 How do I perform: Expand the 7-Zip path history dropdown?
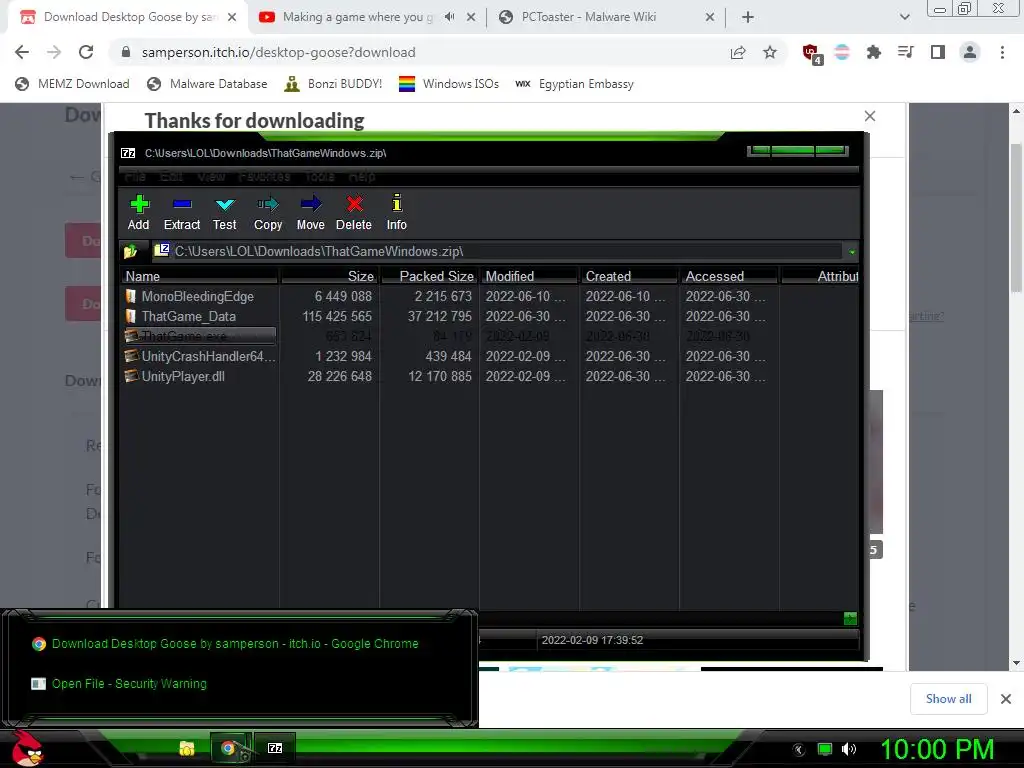tap(852, 251)
